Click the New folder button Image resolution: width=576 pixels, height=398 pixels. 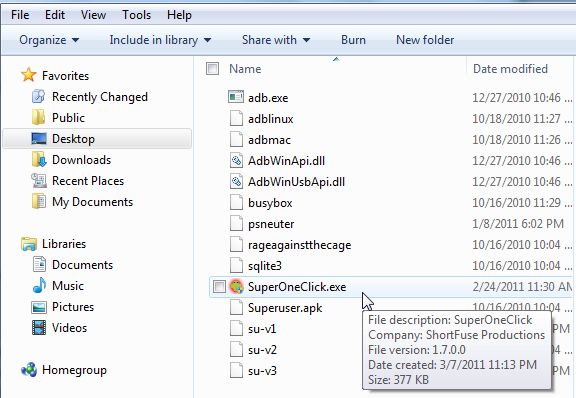pyautogui.click(x=425, y=40)
